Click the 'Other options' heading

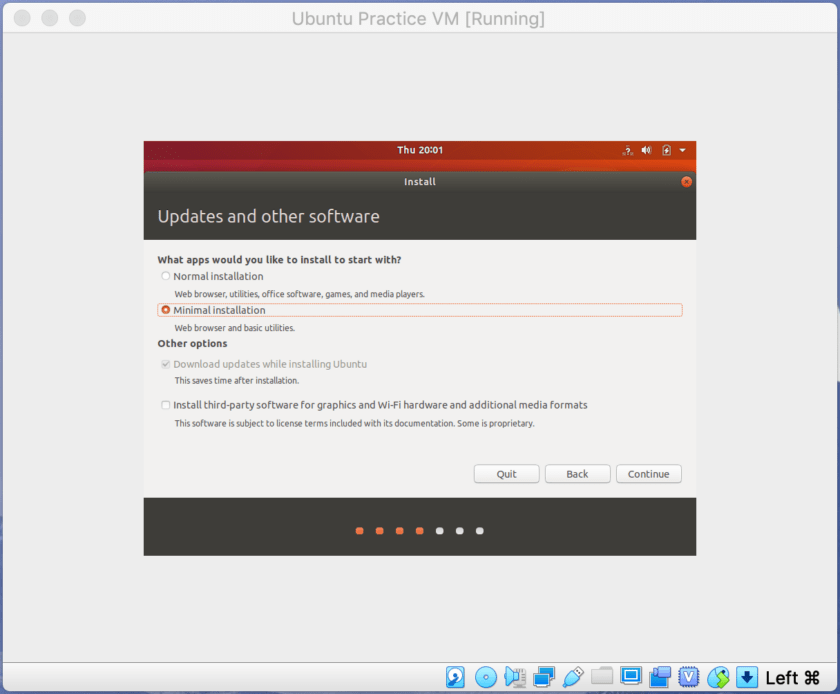192,344
